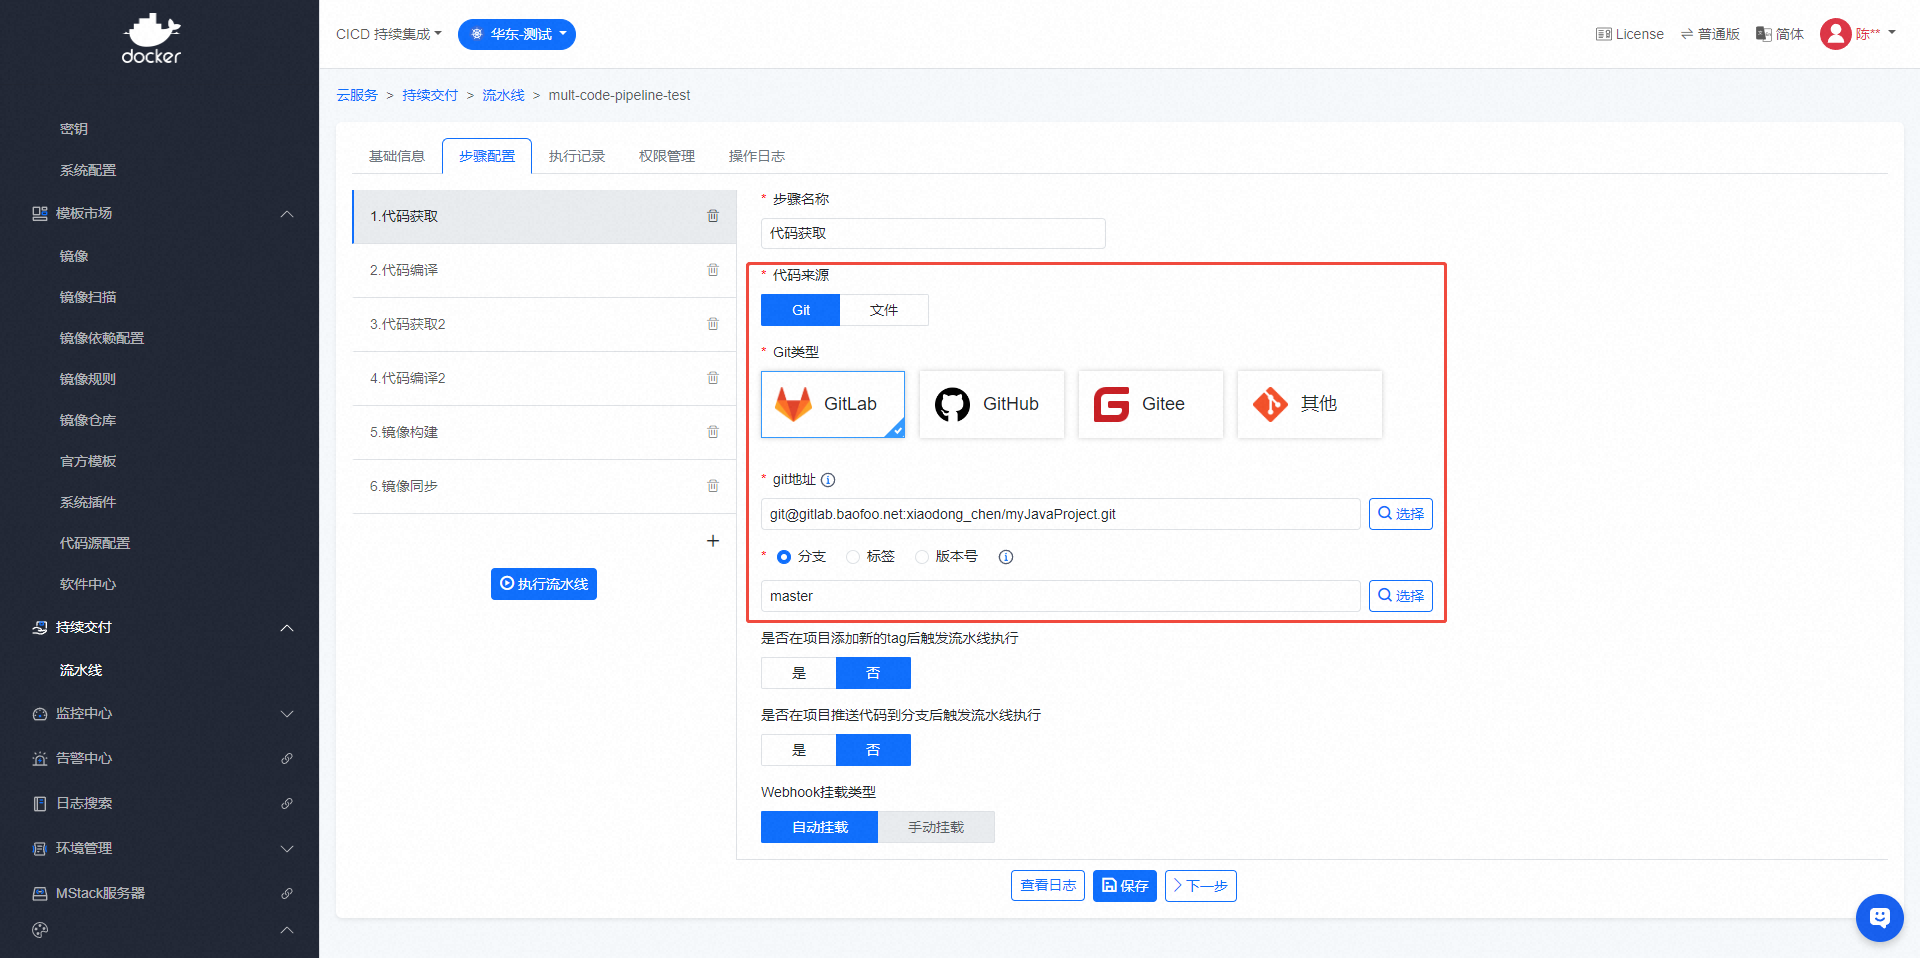Switch to the 执行记录 tab
1920x958 pixels.
pos(577,156)
